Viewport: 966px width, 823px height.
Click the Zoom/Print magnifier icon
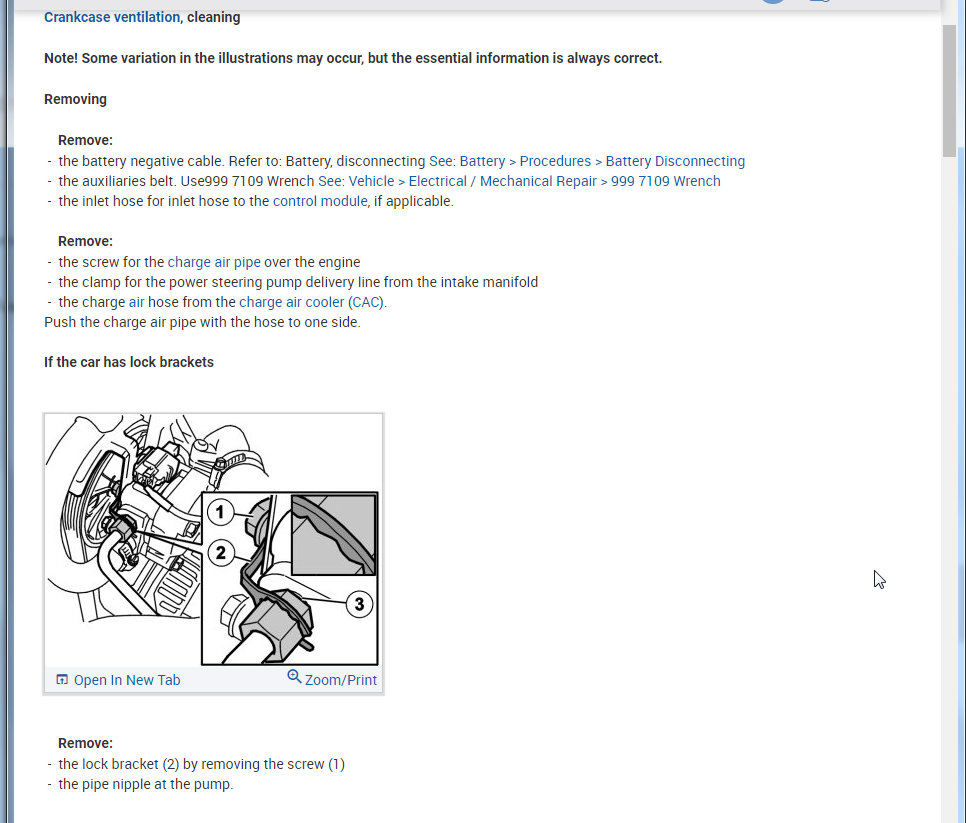point(294,676)
